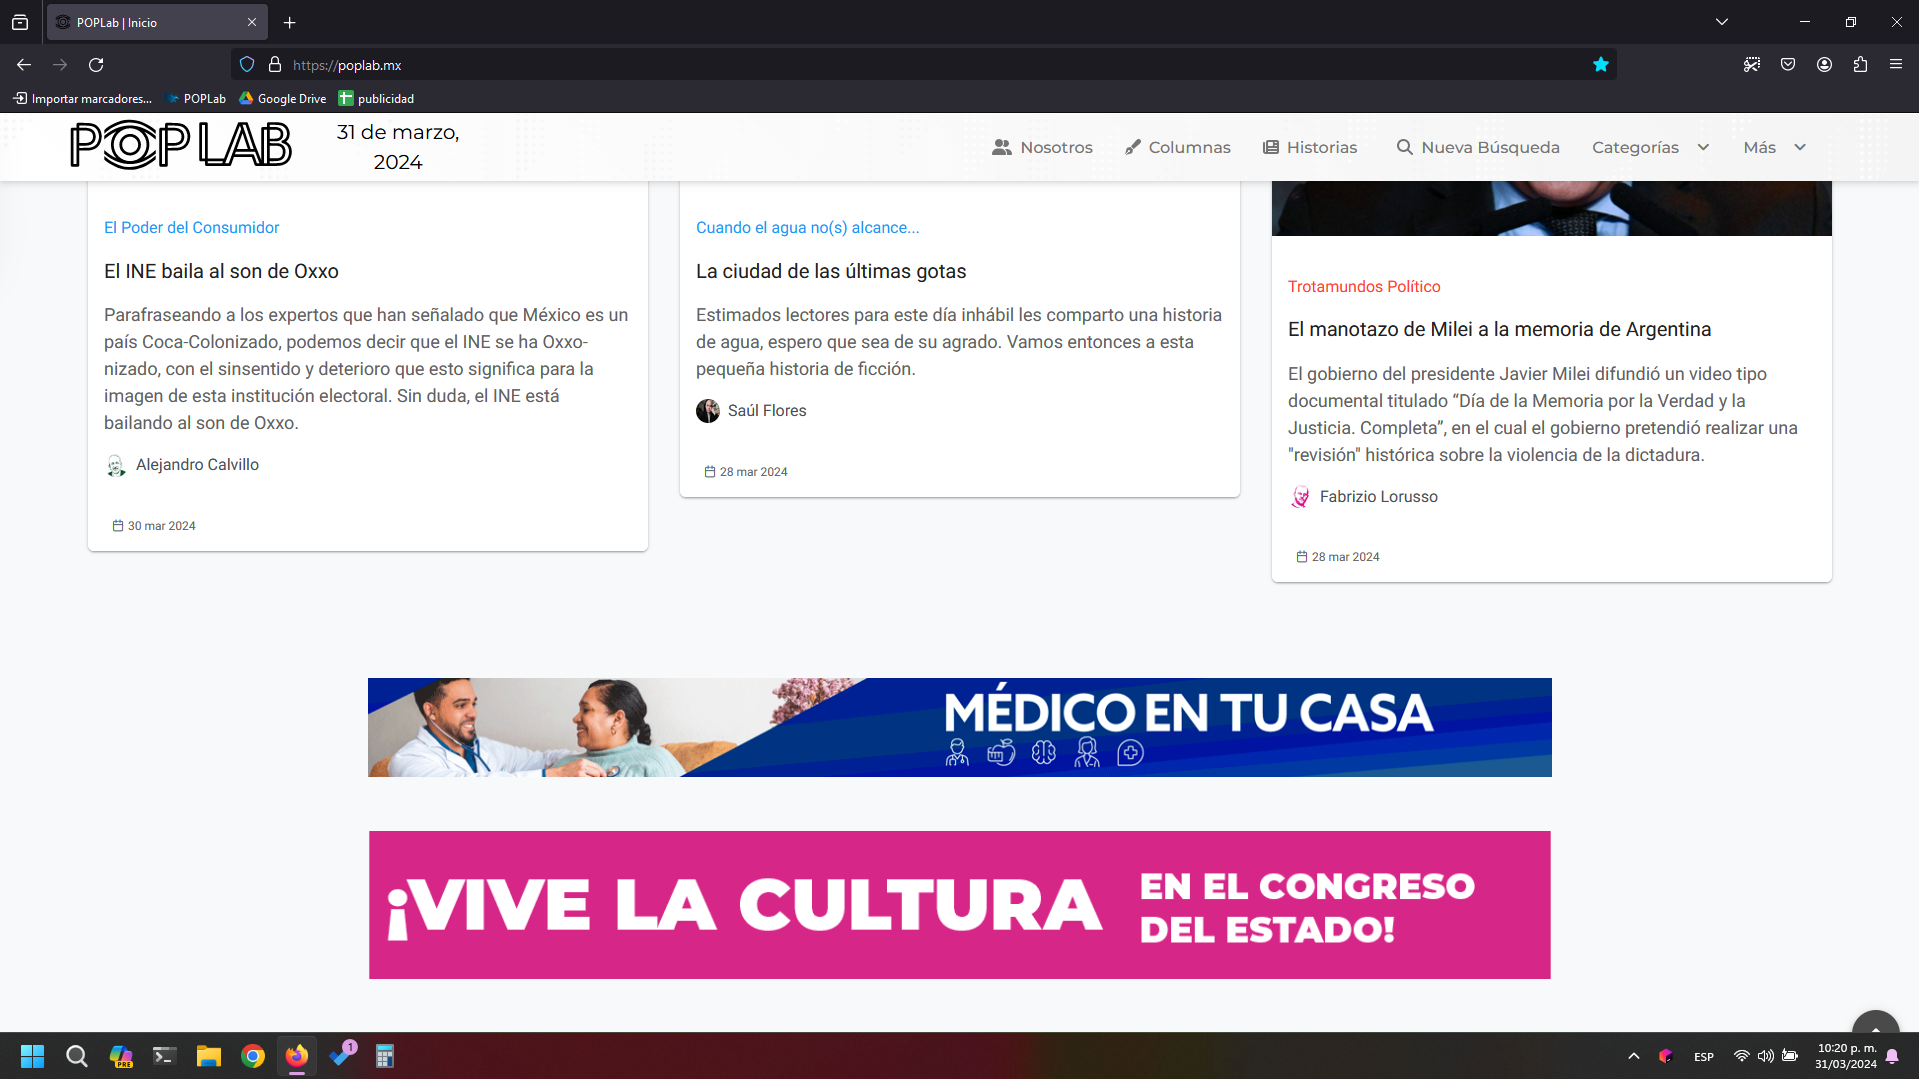
Task: Click the POP LAB logo
Action: click(180, 146)
